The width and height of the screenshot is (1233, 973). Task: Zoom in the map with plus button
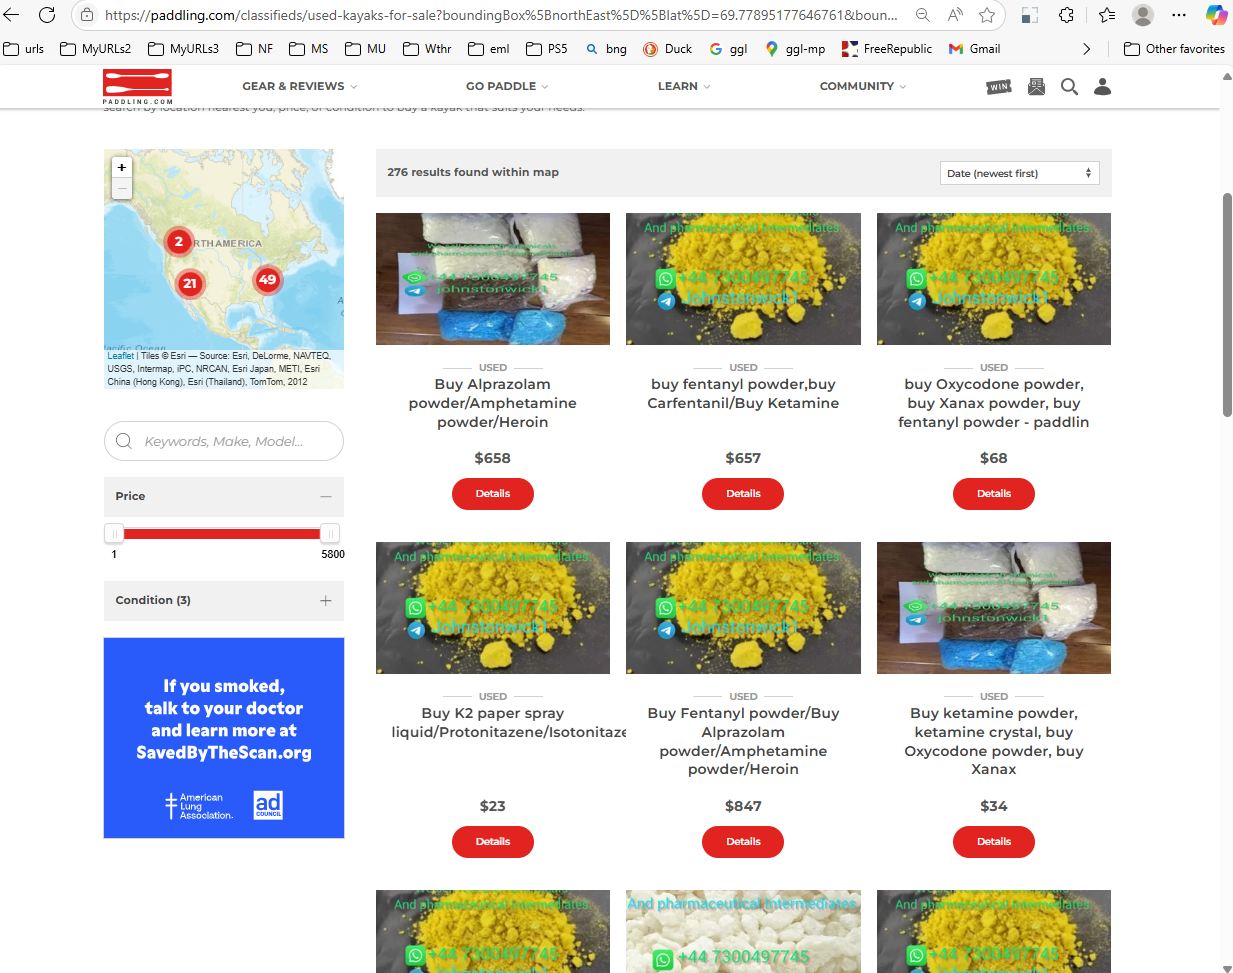coord(122,167)
